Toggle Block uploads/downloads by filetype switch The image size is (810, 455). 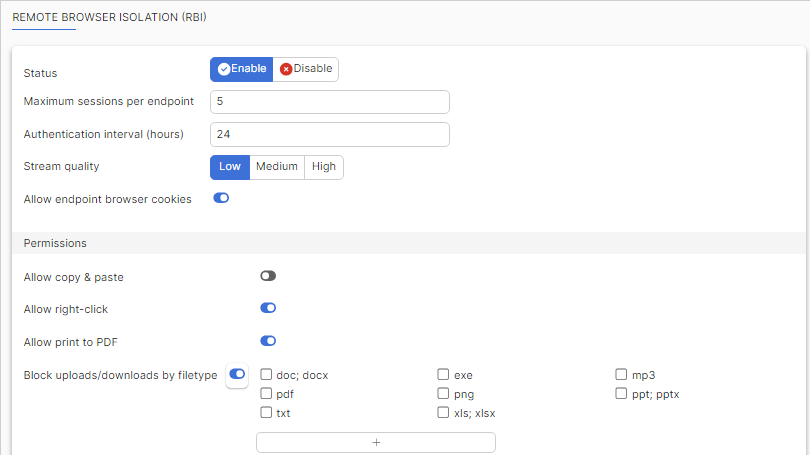click(x=237, y=374)
